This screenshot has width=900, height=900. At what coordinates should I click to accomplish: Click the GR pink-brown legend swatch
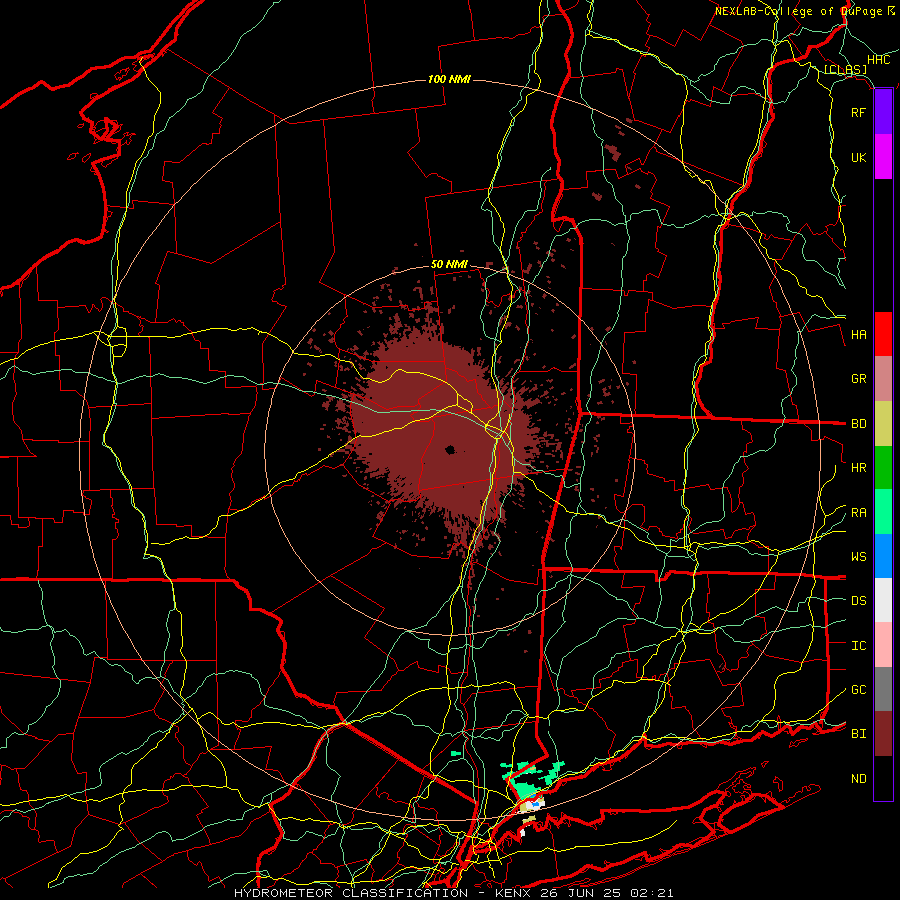[883, 378]
